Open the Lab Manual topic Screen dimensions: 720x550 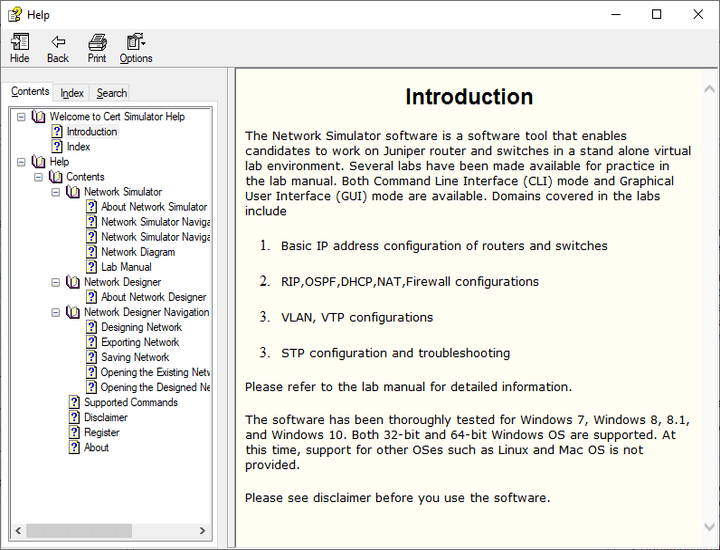(126, 267)
